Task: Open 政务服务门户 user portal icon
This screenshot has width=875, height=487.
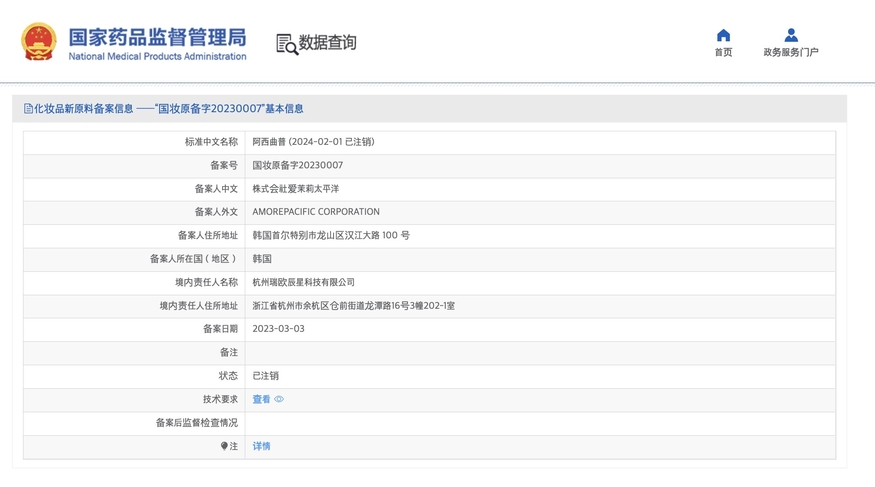Action: pos(791,35)
